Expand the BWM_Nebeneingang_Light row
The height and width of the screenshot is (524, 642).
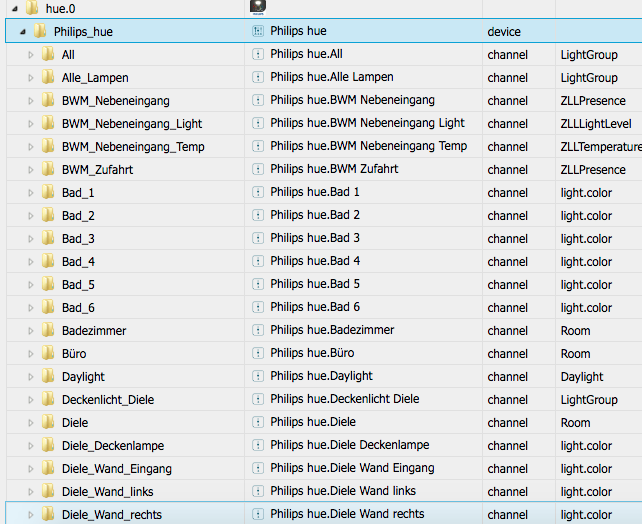point(31,123)
